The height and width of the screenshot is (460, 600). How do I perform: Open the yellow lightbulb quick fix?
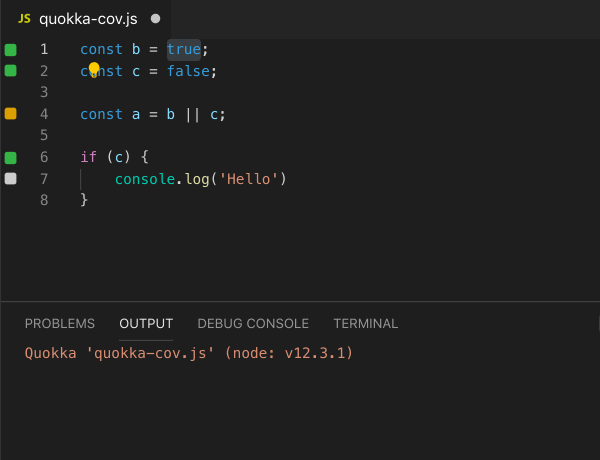[94, 70]
